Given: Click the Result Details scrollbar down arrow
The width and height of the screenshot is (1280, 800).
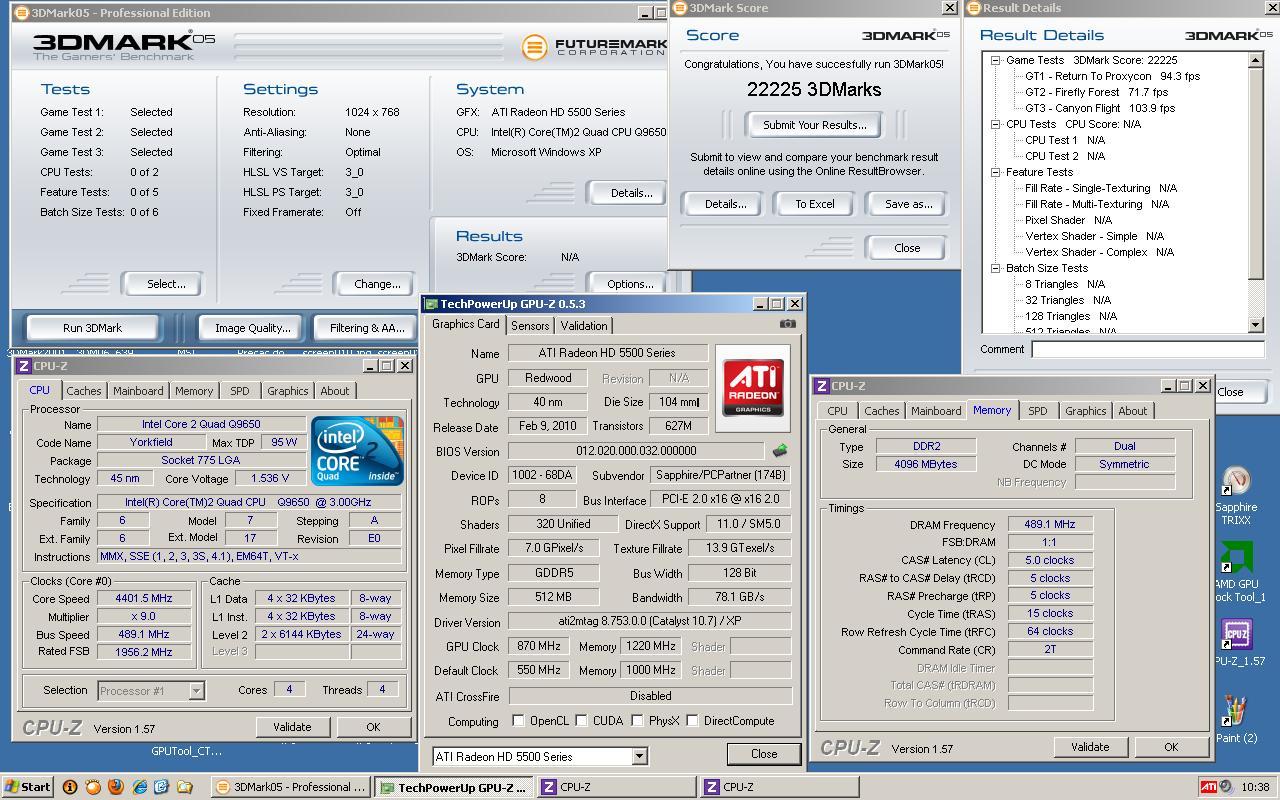Looking at the screenshot, I should [1256, 324].
